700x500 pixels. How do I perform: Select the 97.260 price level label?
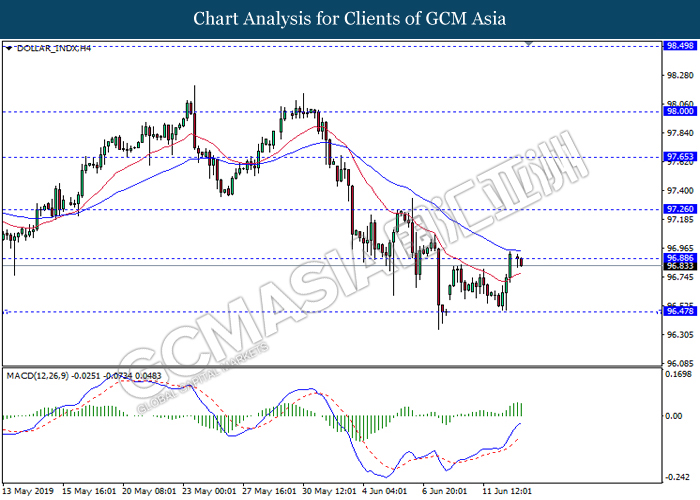(679, 209)
